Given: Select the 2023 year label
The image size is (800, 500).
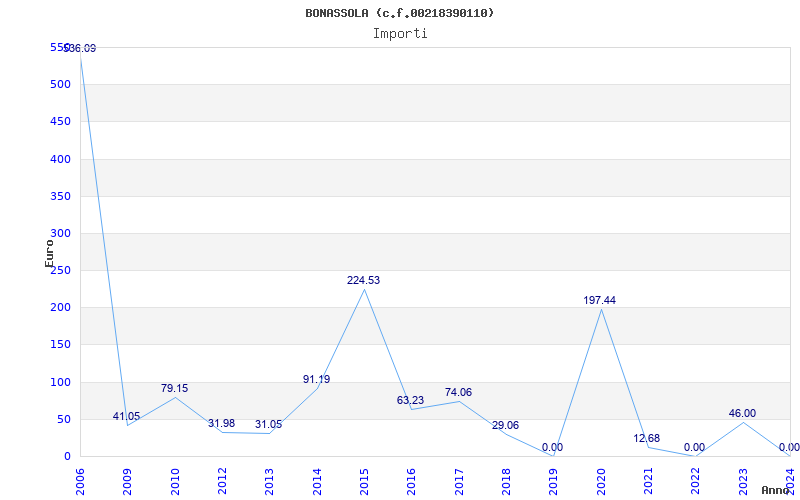Looking at the screenshot, I should pos(743,481).
